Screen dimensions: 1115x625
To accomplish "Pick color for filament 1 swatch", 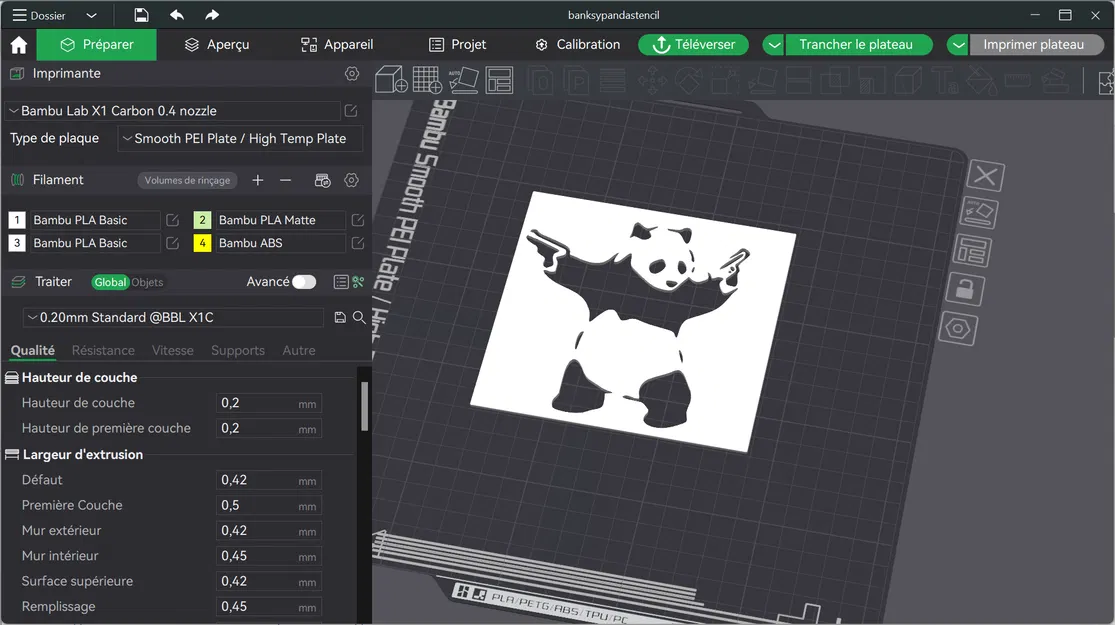I will (17, 220).
